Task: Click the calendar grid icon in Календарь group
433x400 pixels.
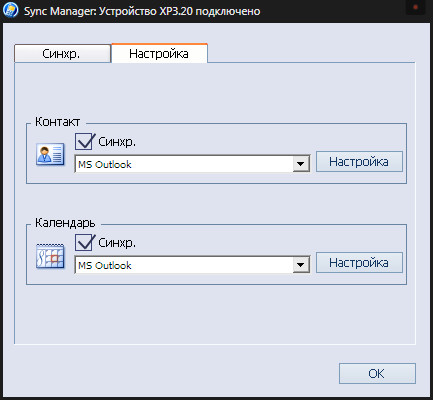Action: (50, 256)
